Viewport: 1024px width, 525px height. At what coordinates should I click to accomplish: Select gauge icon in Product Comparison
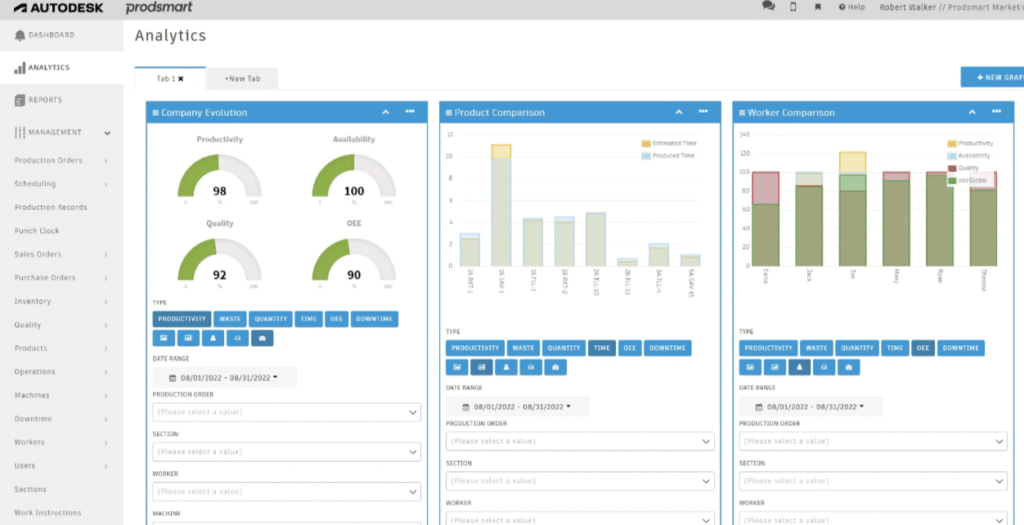[x=555, y=367]
